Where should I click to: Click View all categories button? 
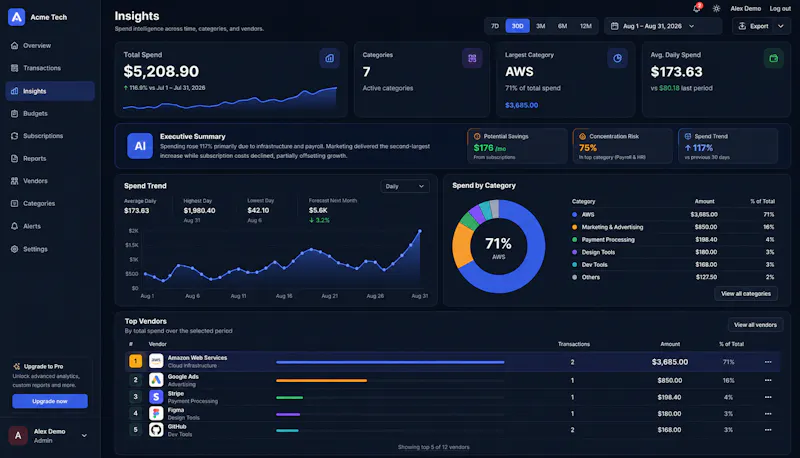click(745, 293)
